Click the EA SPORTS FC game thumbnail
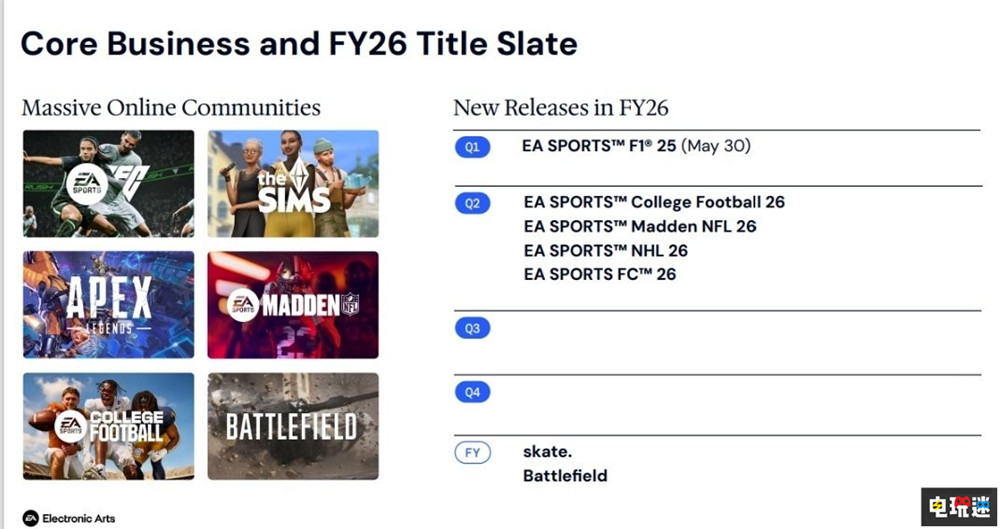 (108, 184)
